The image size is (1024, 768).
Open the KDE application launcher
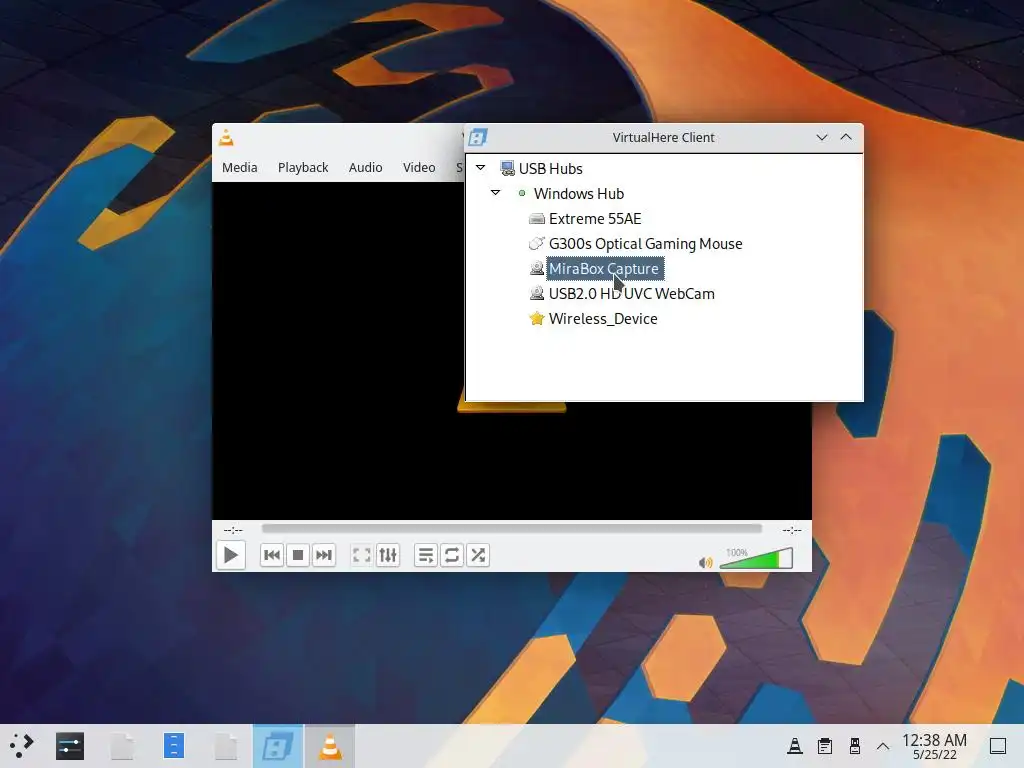pos(21,745)
